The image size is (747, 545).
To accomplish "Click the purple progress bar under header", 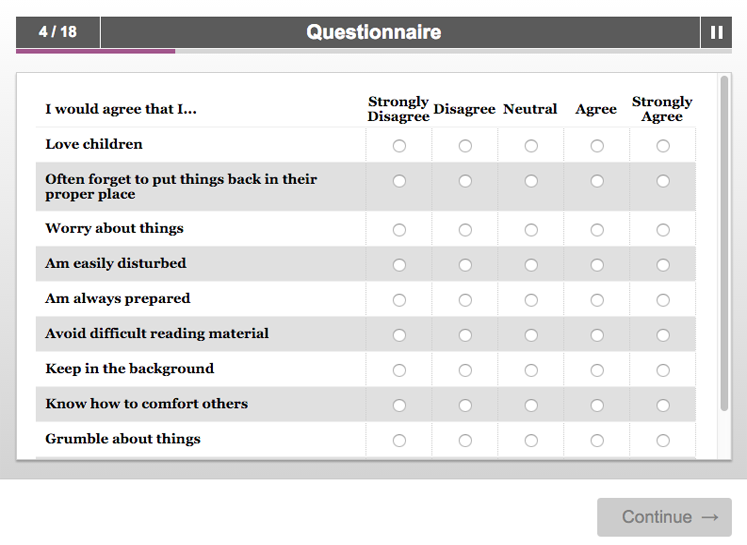I will point(95,51).
